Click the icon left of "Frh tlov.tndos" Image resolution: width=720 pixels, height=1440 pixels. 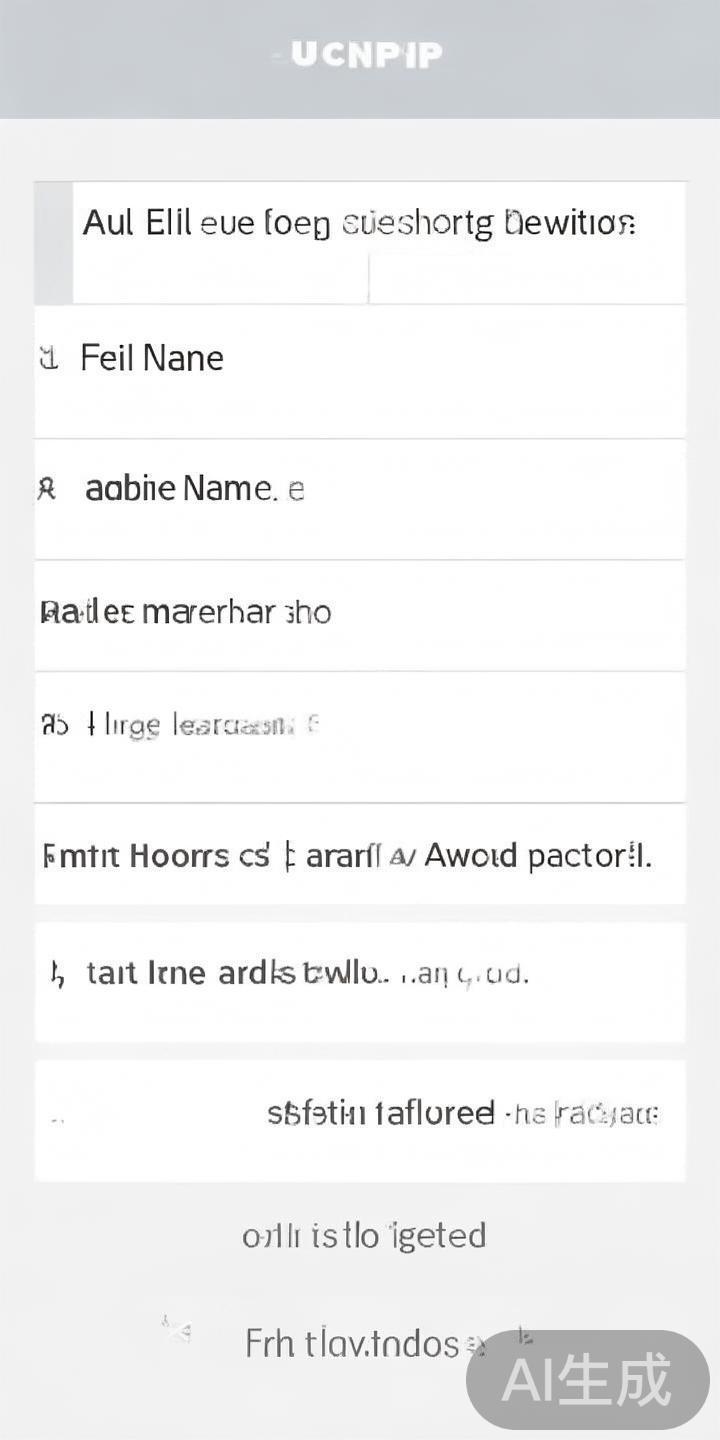click(177, 1330)
